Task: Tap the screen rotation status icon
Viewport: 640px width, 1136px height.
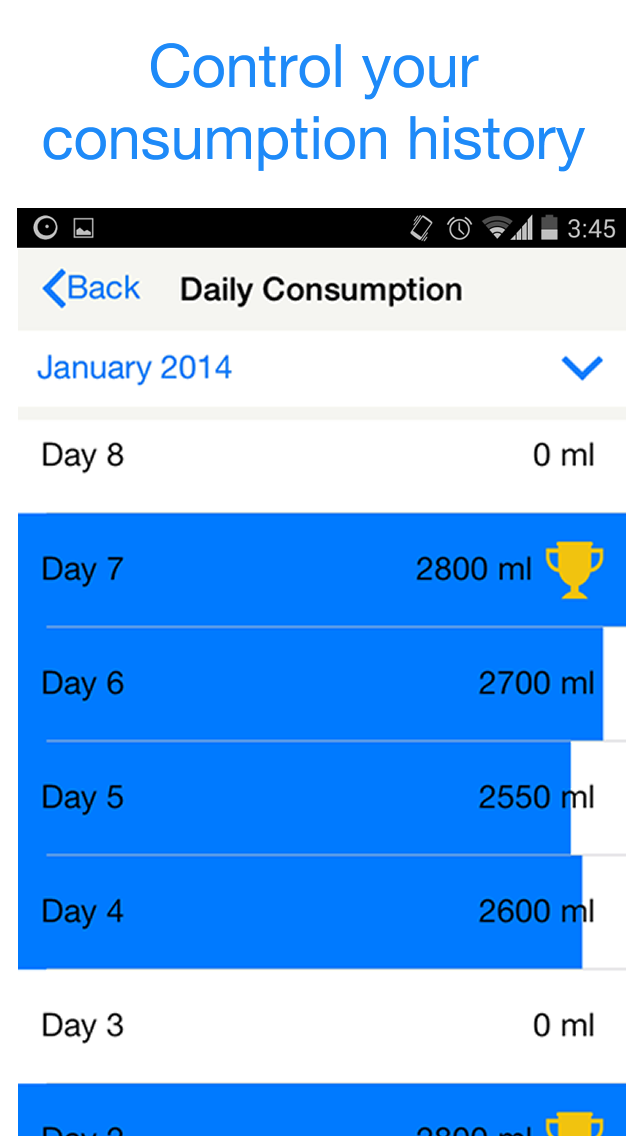Action: pos(422,229)
